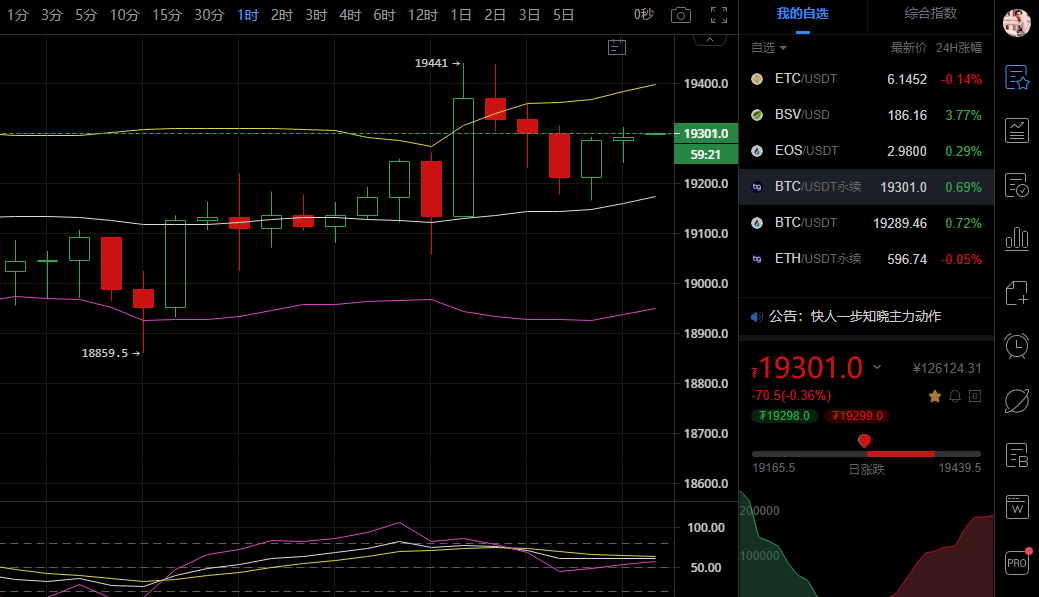
Task: Toggle the price alert bell icon
Action: click(955, 396)
